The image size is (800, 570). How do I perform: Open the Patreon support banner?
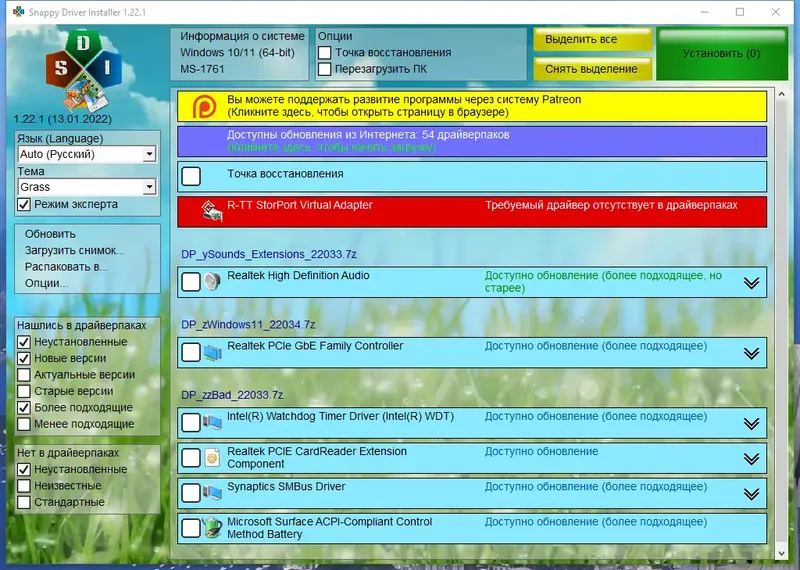472,106
